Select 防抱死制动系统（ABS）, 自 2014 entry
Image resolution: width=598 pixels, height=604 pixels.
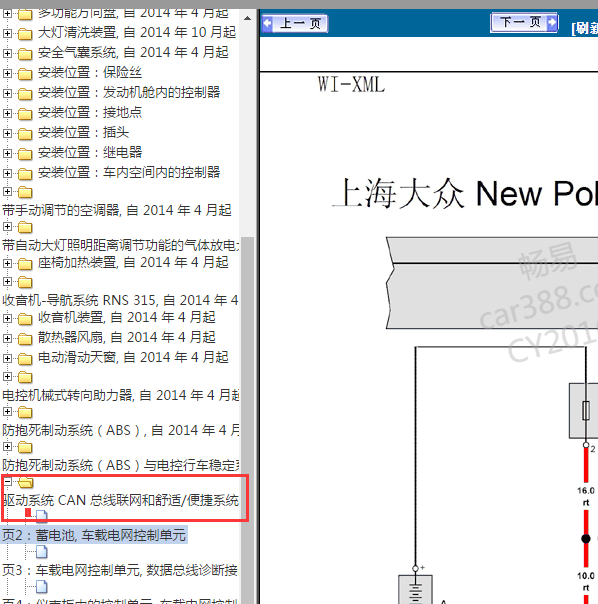tap(121, 430)
